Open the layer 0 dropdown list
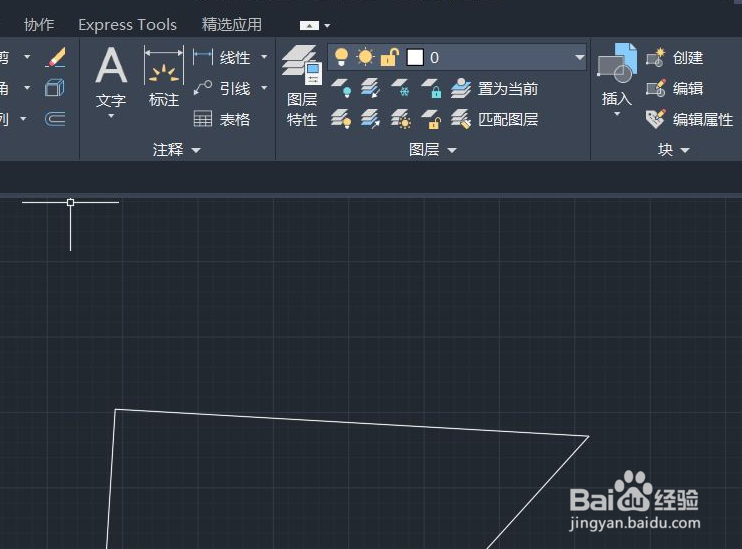This screenshot has width=742, height=549. coord(579,57)
